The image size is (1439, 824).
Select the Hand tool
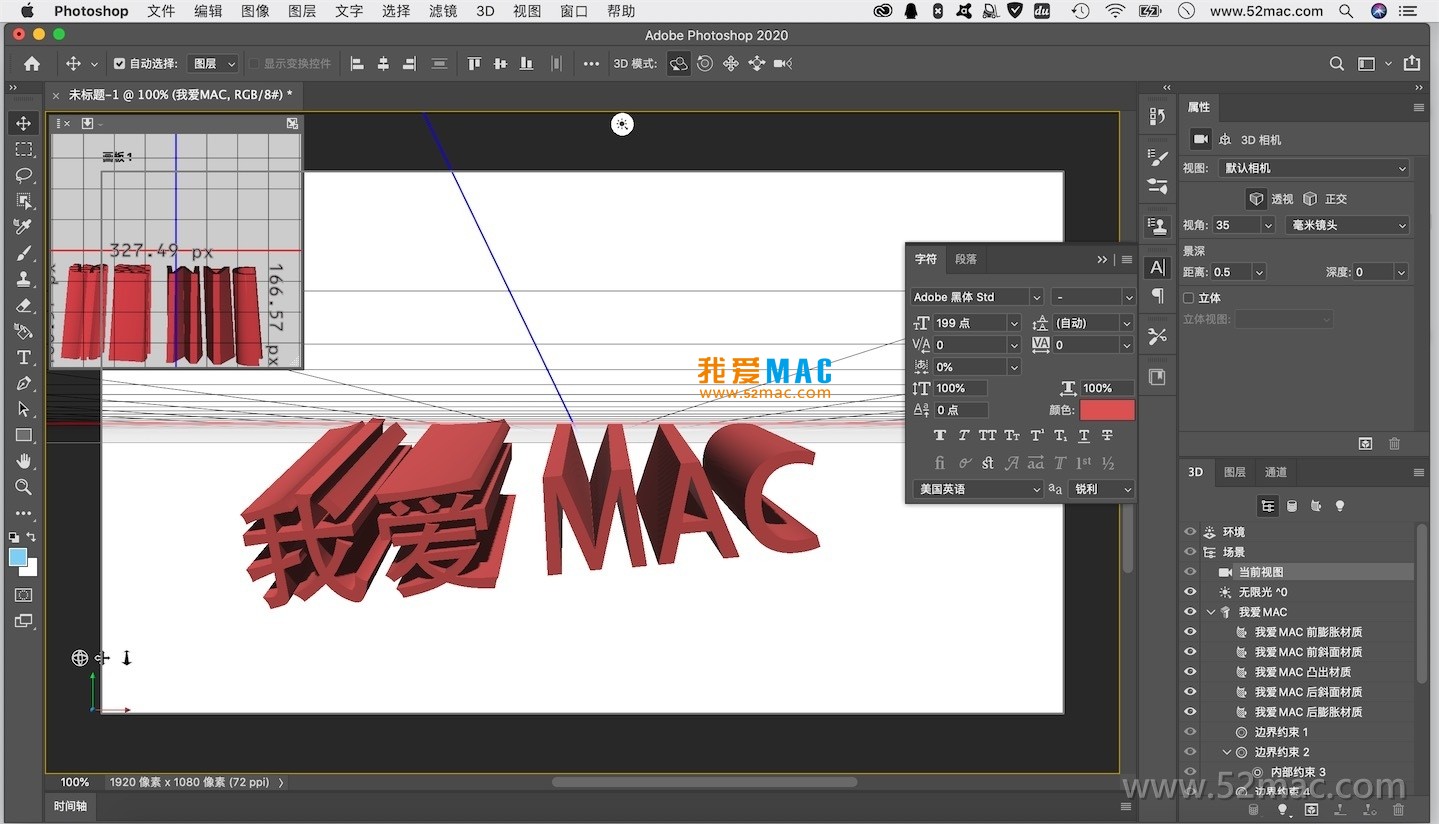coord(23,461)
